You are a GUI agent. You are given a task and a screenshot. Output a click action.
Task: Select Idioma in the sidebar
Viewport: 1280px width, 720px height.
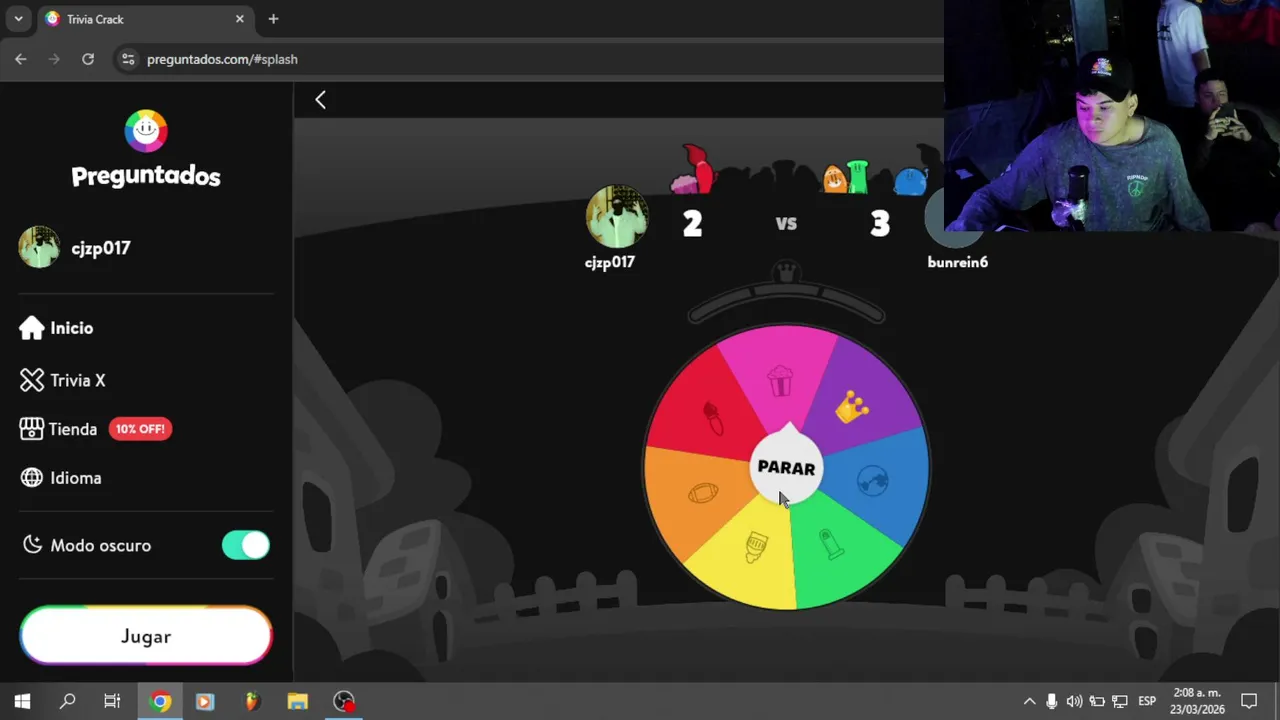click(x=61, y=478)
